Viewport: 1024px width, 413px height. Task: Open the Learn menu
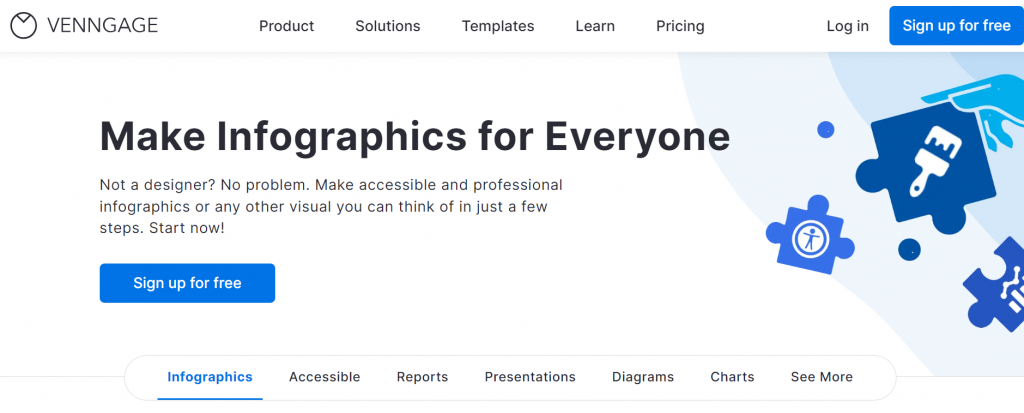(595, 26)
